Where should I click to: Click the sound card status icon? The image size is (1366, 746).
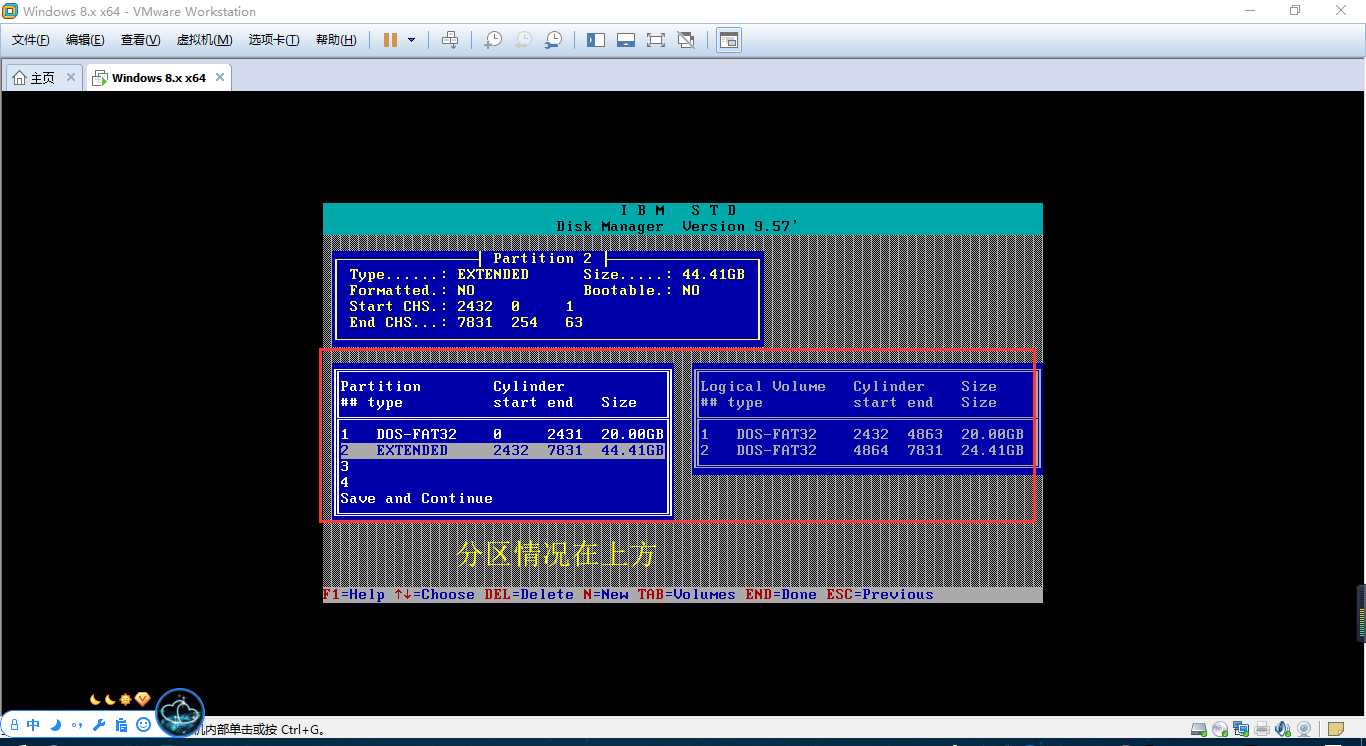click(x=1284, y=730)
